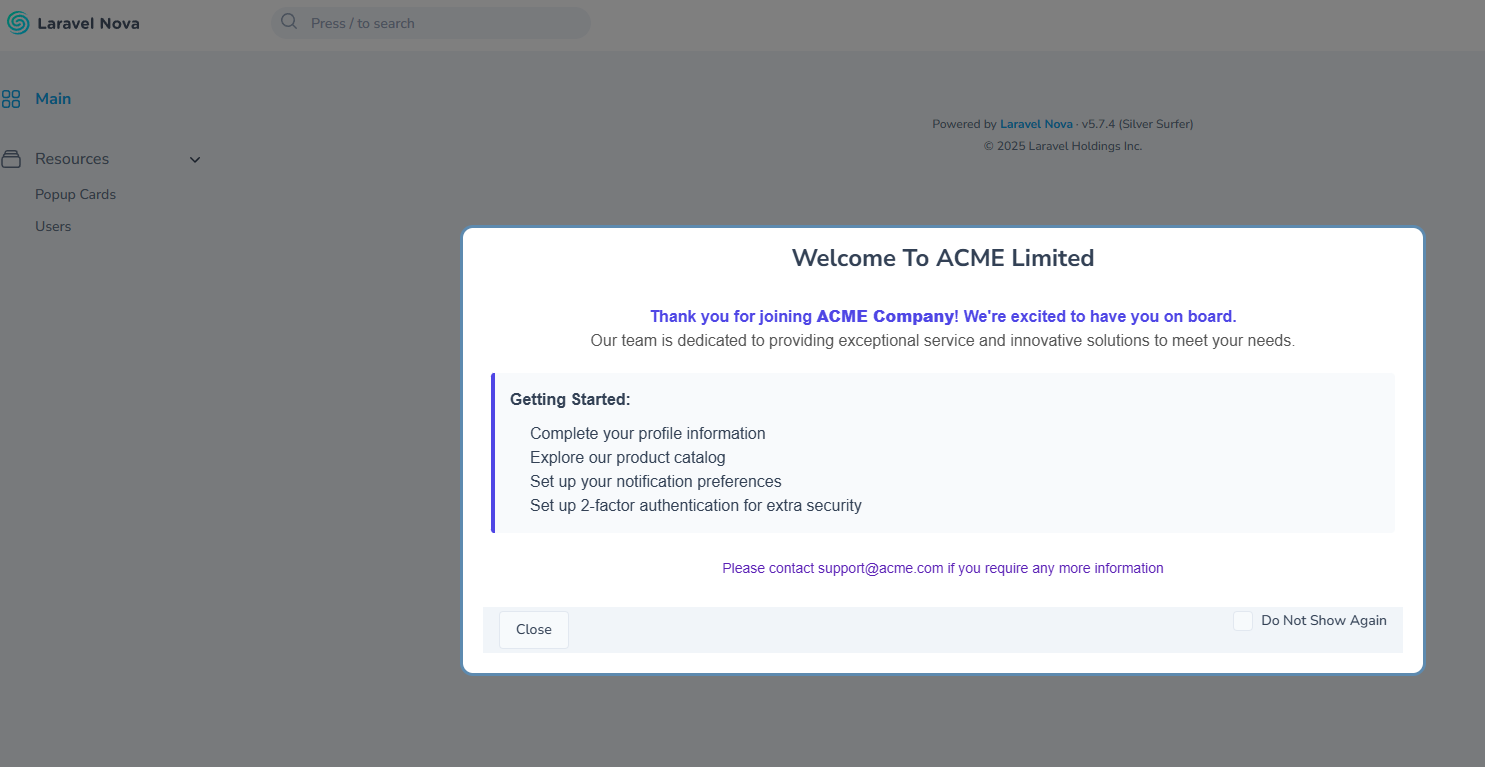Screen dimensions: 1485x767
Task: Click the magnifying glass search icon
Action: coord(289,22)
